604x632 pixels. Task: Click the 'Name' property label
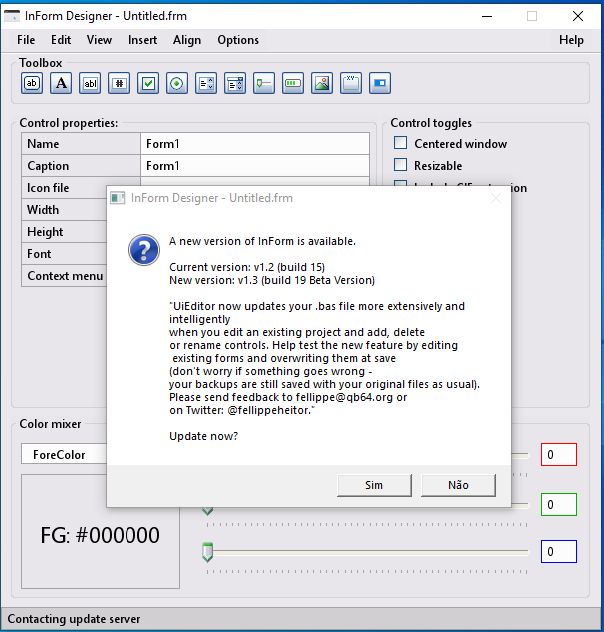tap(43, 144)
